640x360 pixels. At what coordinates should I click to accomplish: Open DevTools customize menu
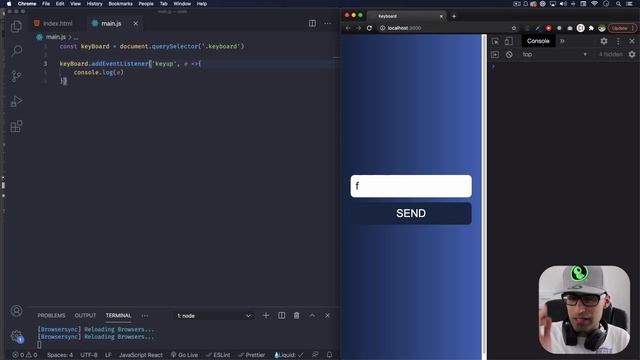pyautogui.click(x=618, y=41)
